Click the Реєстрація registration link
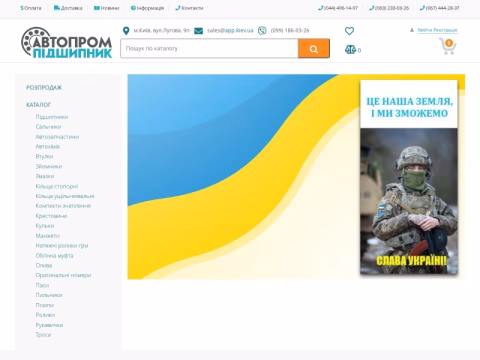480x360 pixels. [445, 30]
